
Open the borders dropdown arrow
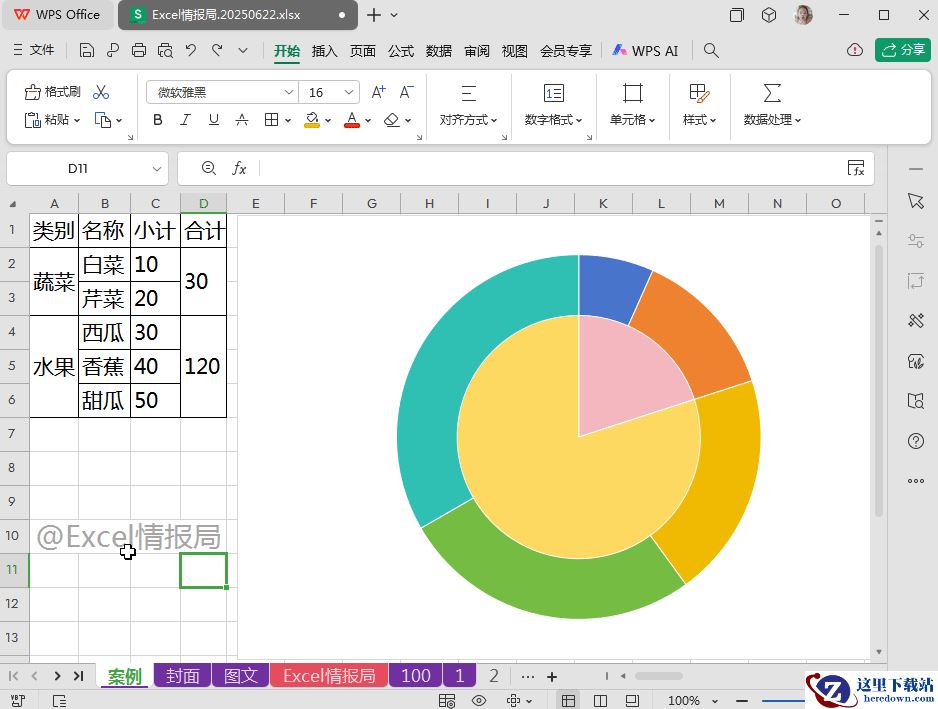[288, 120]
